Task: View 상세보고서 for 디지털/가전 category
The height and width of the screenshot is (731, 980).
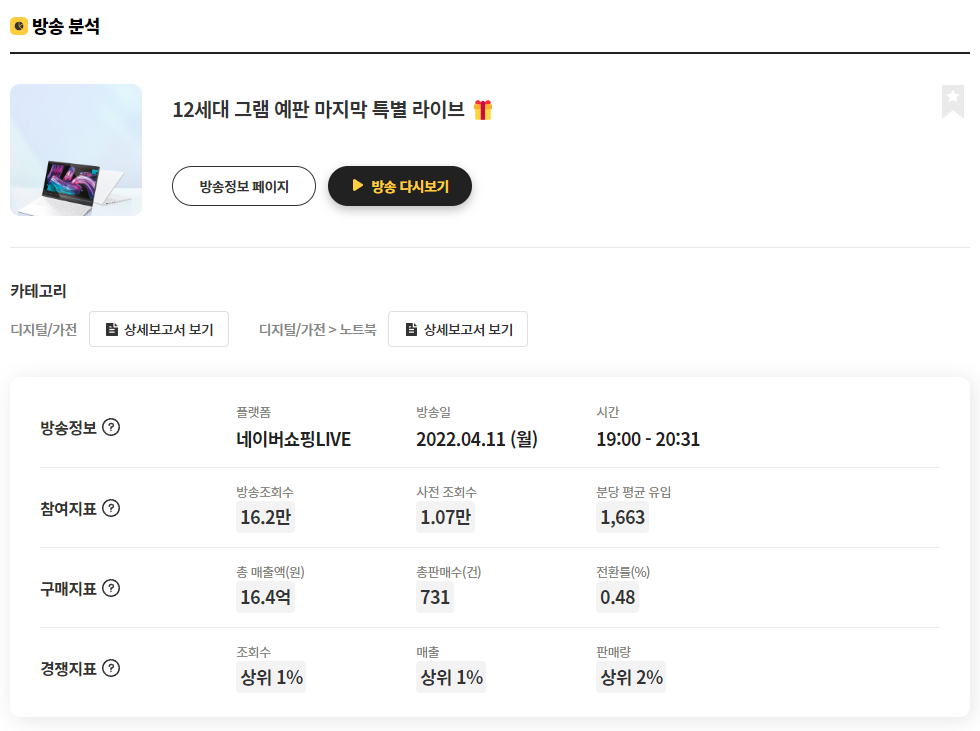Action: 159,329
